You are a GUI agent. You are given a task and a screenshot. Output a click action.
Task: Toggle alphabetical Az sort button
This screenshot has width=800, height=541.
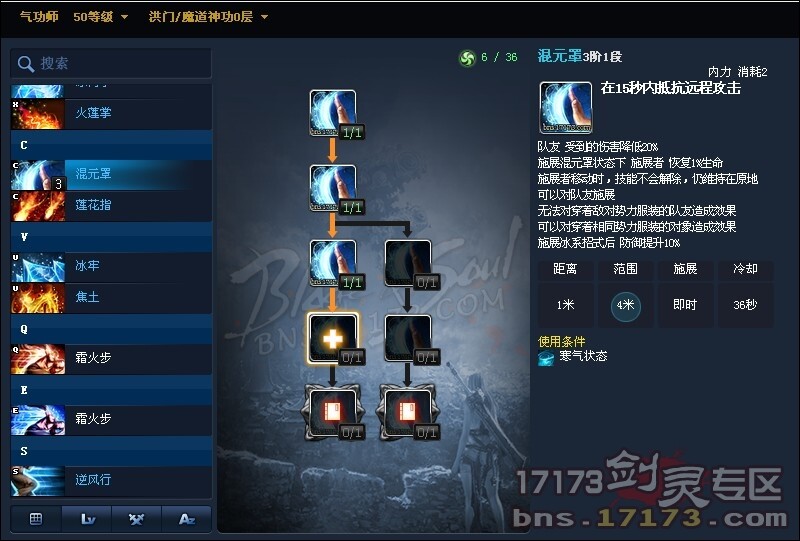(x=187, y=520)
